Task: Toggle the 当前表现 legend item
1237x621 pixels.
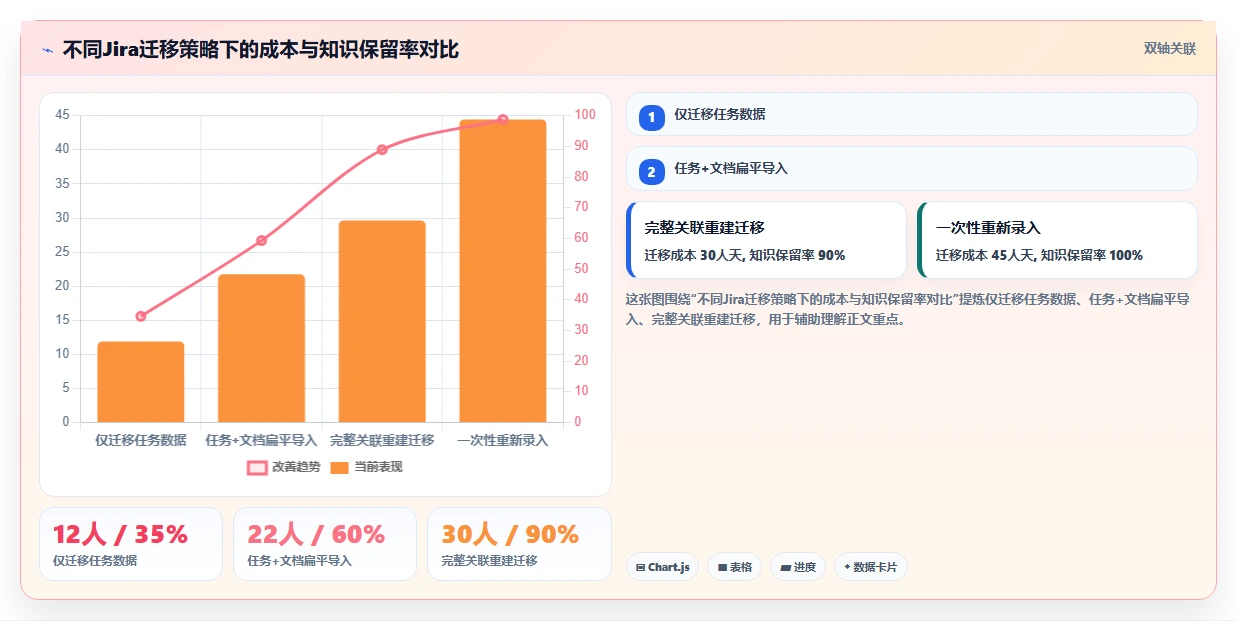Action: [366, 467]
